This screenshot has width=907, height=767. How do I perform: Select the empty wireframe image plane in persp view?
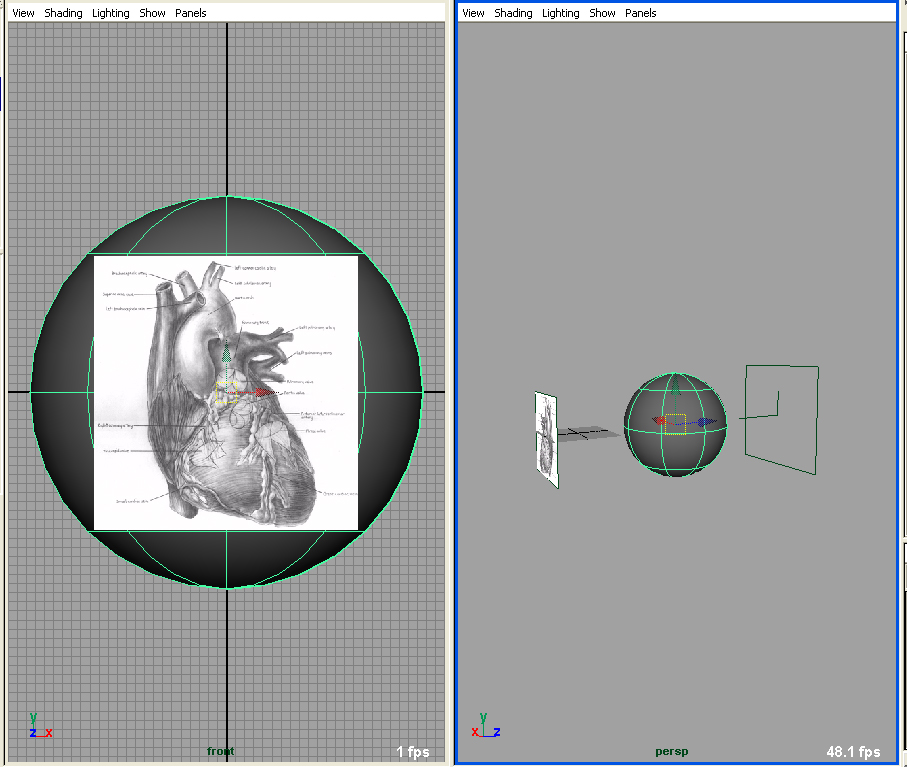pyautogui.click(x=781, y=419)
